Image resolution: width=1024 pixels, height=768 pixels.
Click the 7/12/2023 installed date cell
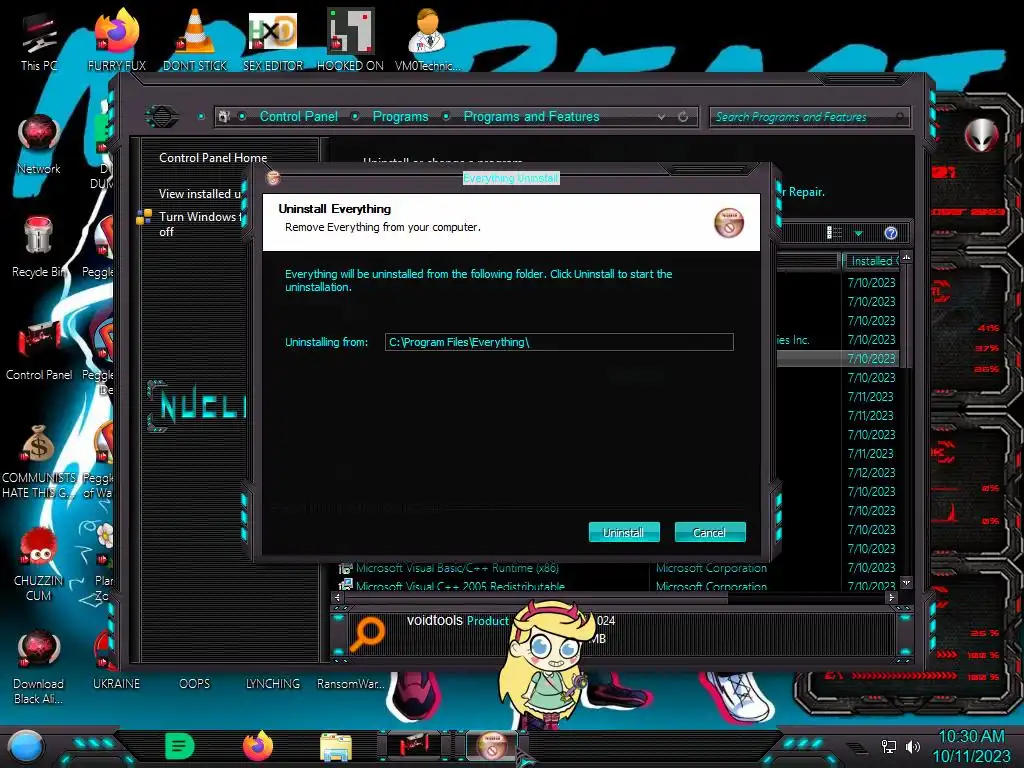pyautogui.click(x=871, y=473)
